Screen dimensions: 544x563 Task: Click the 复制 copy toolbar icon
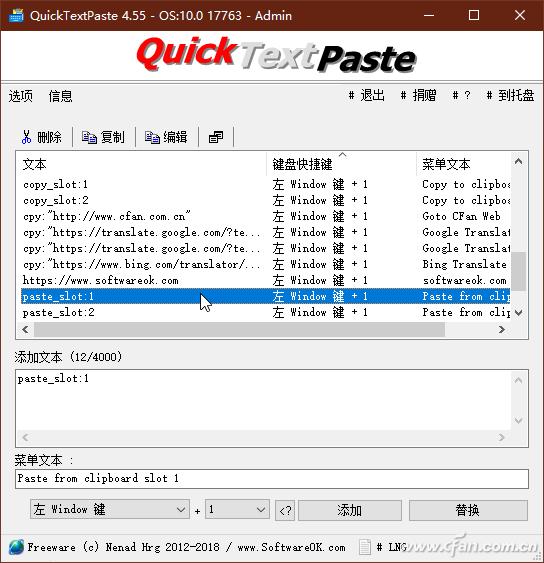89,137
